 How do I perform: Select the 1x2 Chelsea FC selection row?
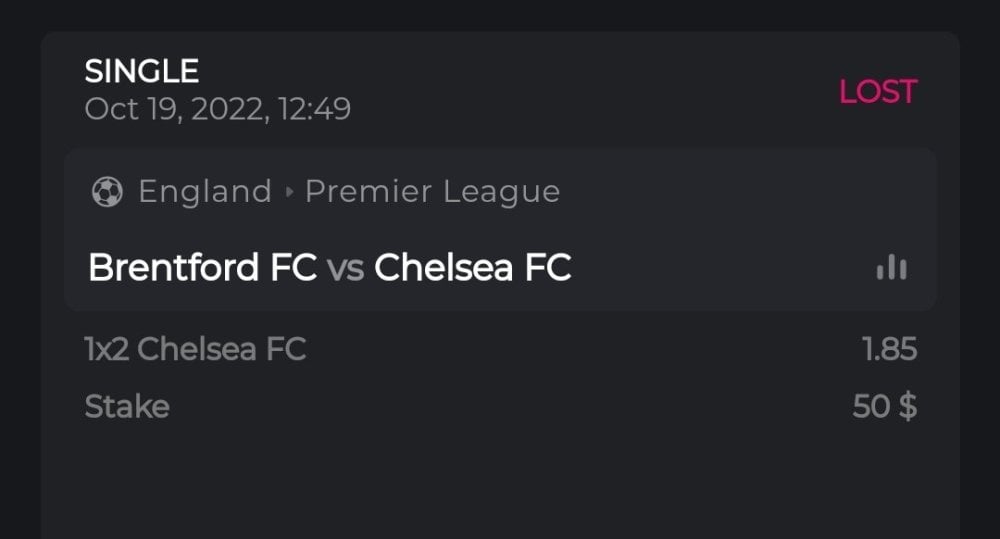[195, 349]
